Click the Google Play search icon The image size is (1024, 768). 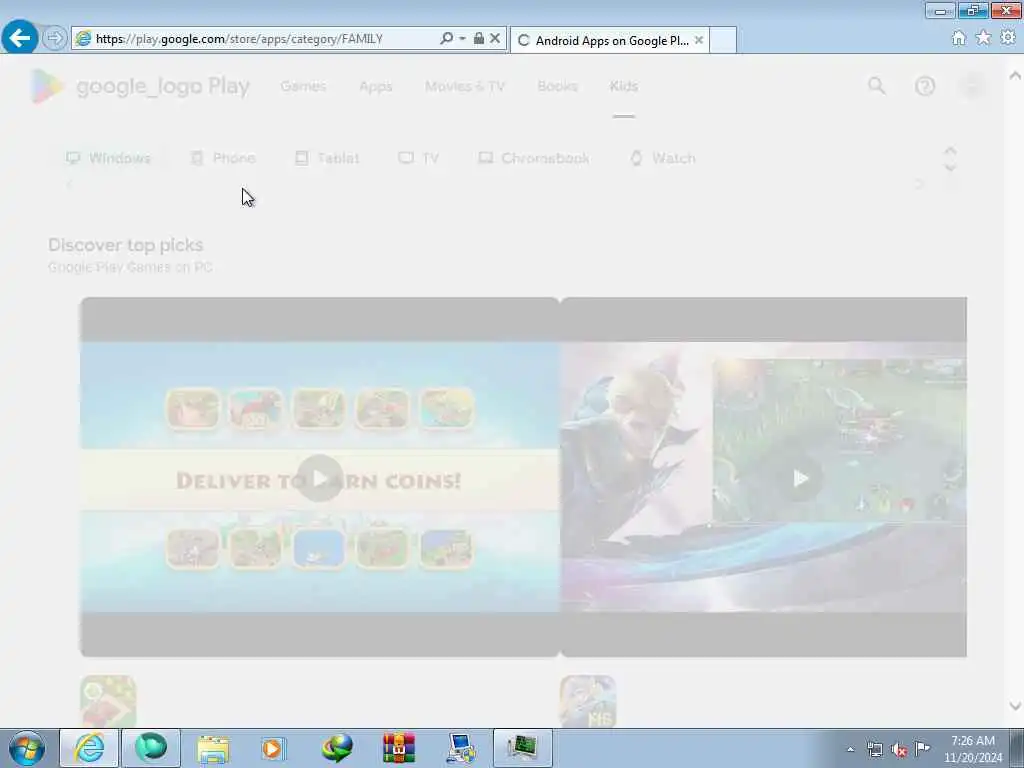pos(877,86)
